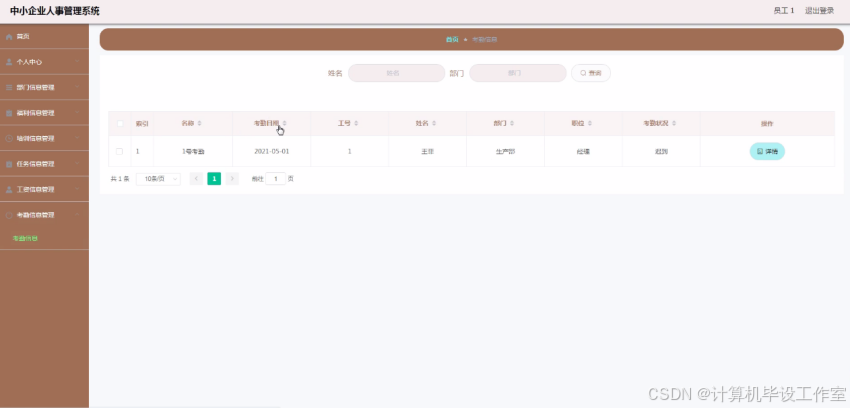Click the person icon beside 工资信息管理
The width and height of the screenshot is (850, 409).
(9, 189)
